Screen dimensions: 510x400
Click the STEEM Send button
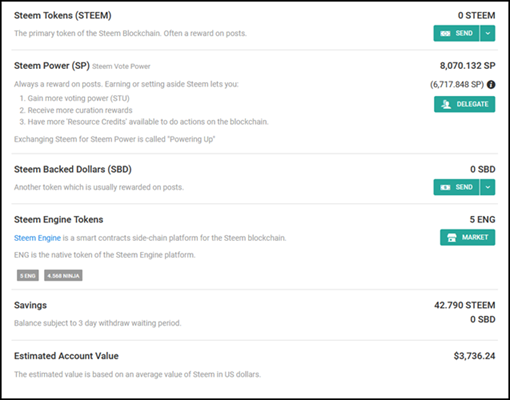pos(456,33)
